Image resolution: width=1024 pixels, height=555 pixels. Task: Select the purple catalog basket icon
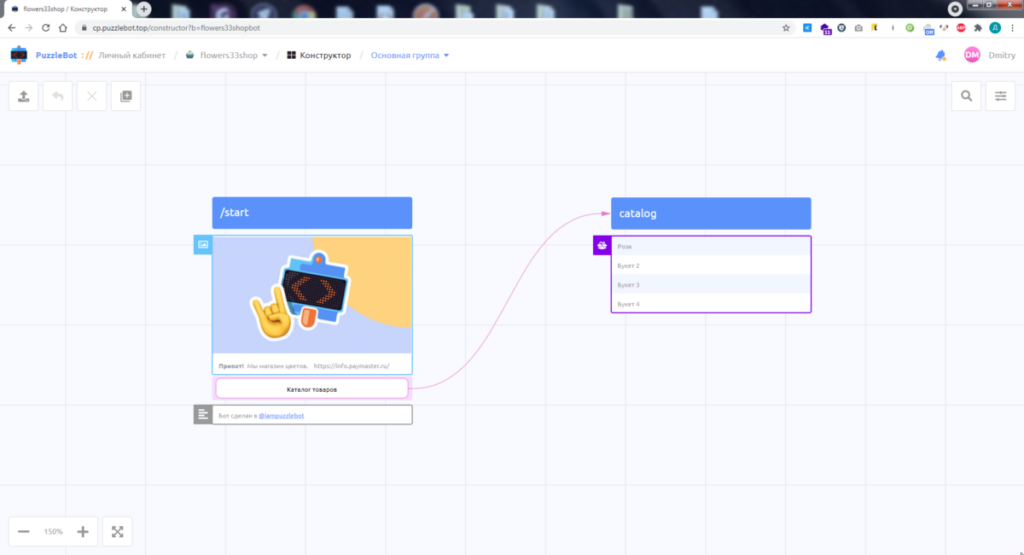tap(602, 245)
